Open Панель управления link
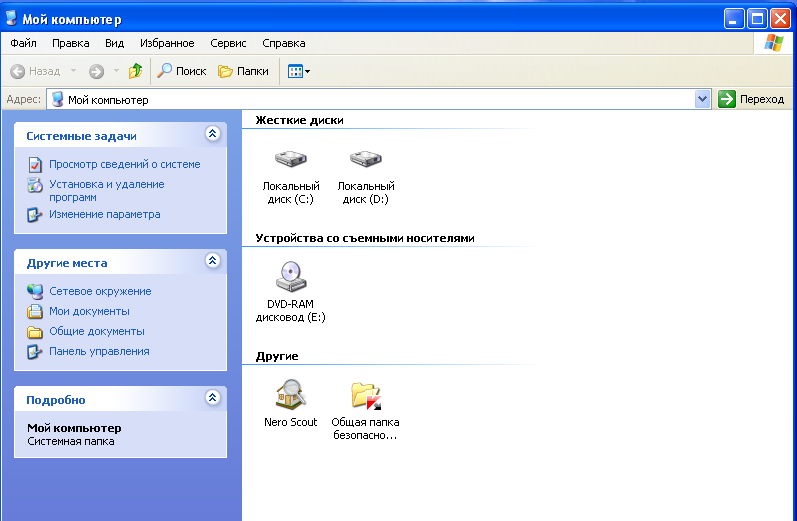Screen dimensions: 797x521 coord(99,351)
